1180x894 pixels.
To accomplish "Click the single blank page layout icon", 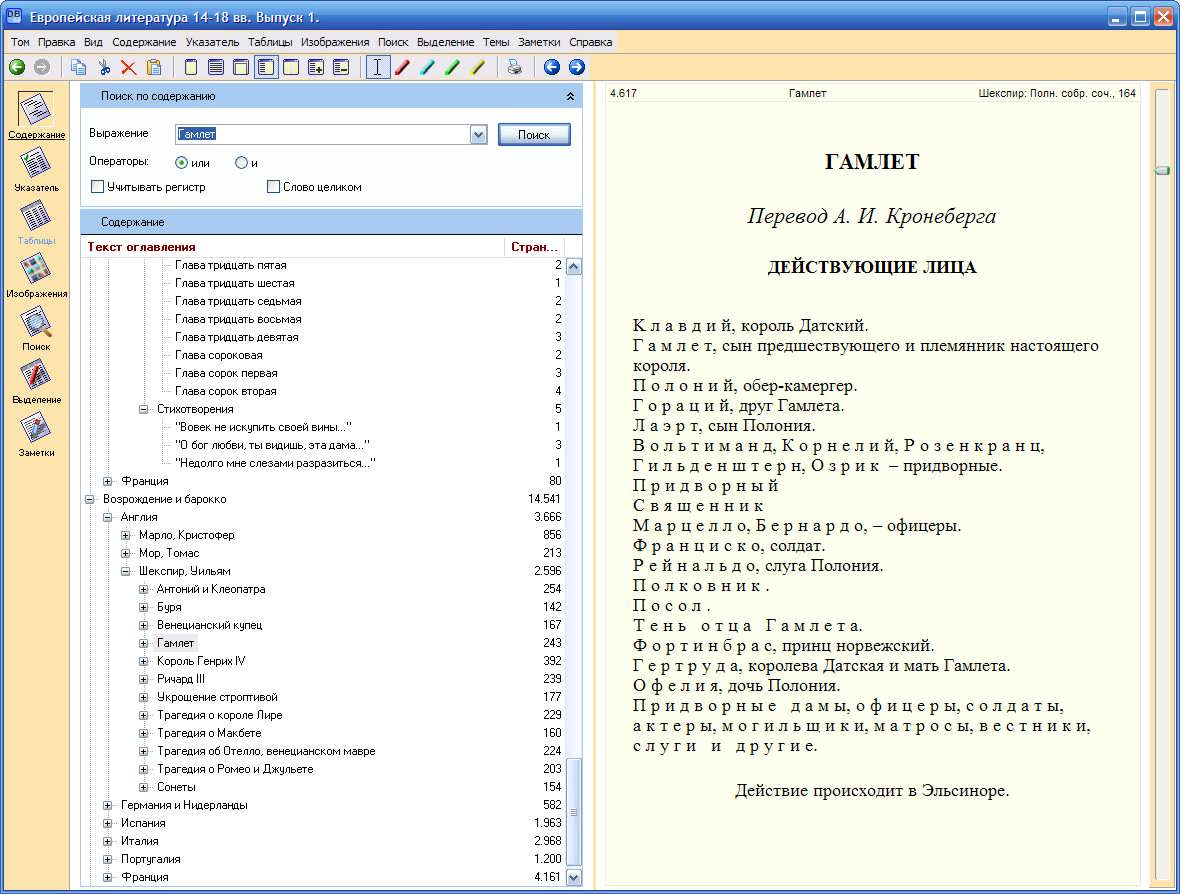I will click(x=191, y=67).
